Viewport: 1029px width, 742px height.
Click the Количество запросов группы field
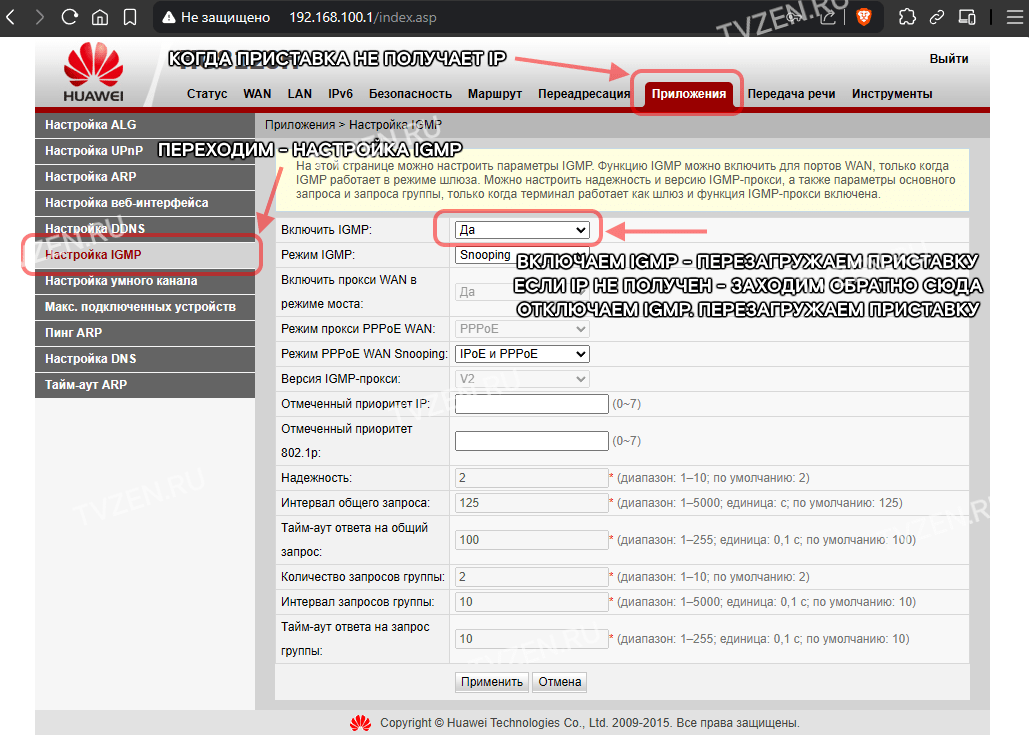532,577
